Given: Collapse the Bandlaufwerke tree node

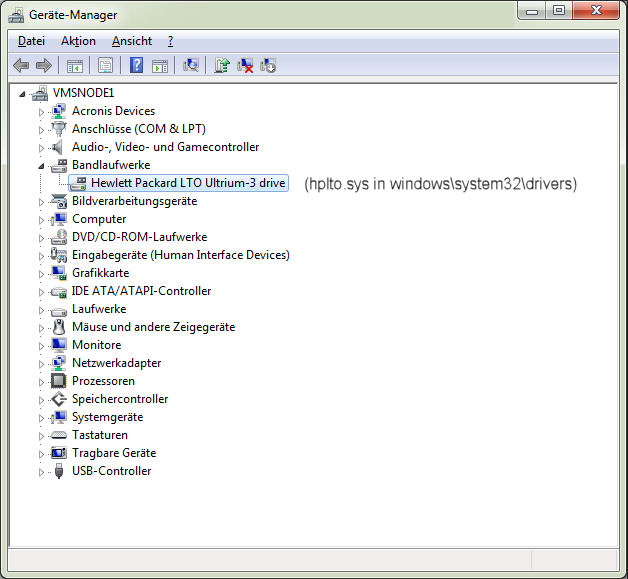Looking at the screenshot, I should click(42, 165).
